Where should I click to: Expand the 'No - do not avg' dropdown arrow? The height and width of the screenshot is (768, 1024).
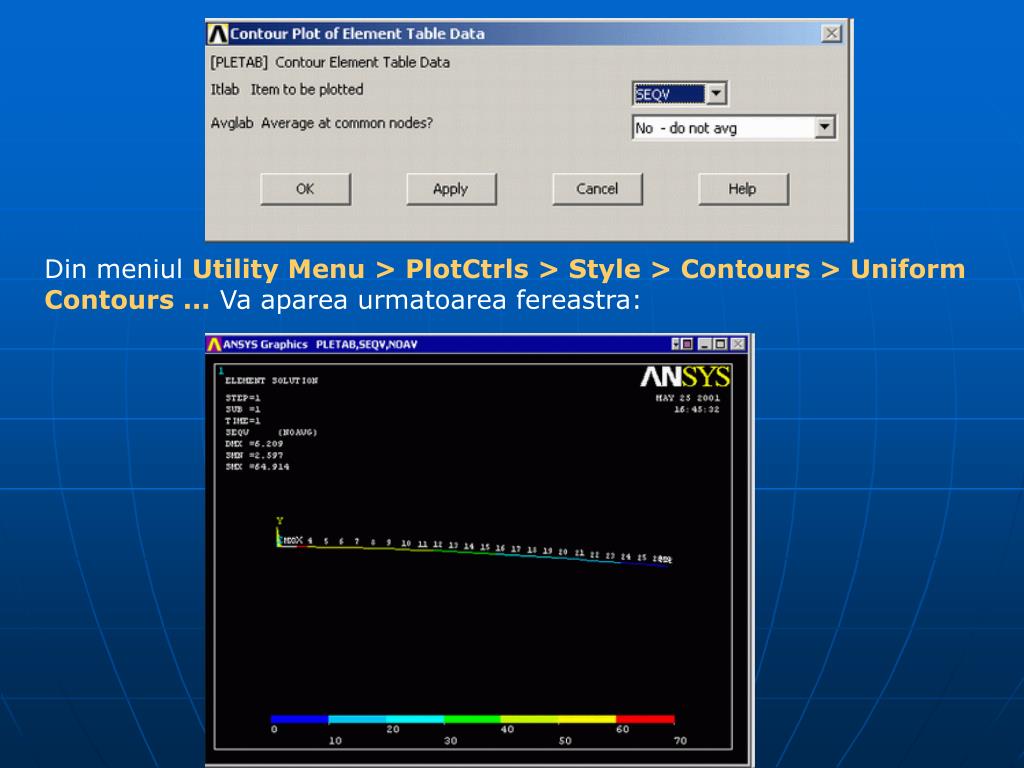[x=825, y=127]
